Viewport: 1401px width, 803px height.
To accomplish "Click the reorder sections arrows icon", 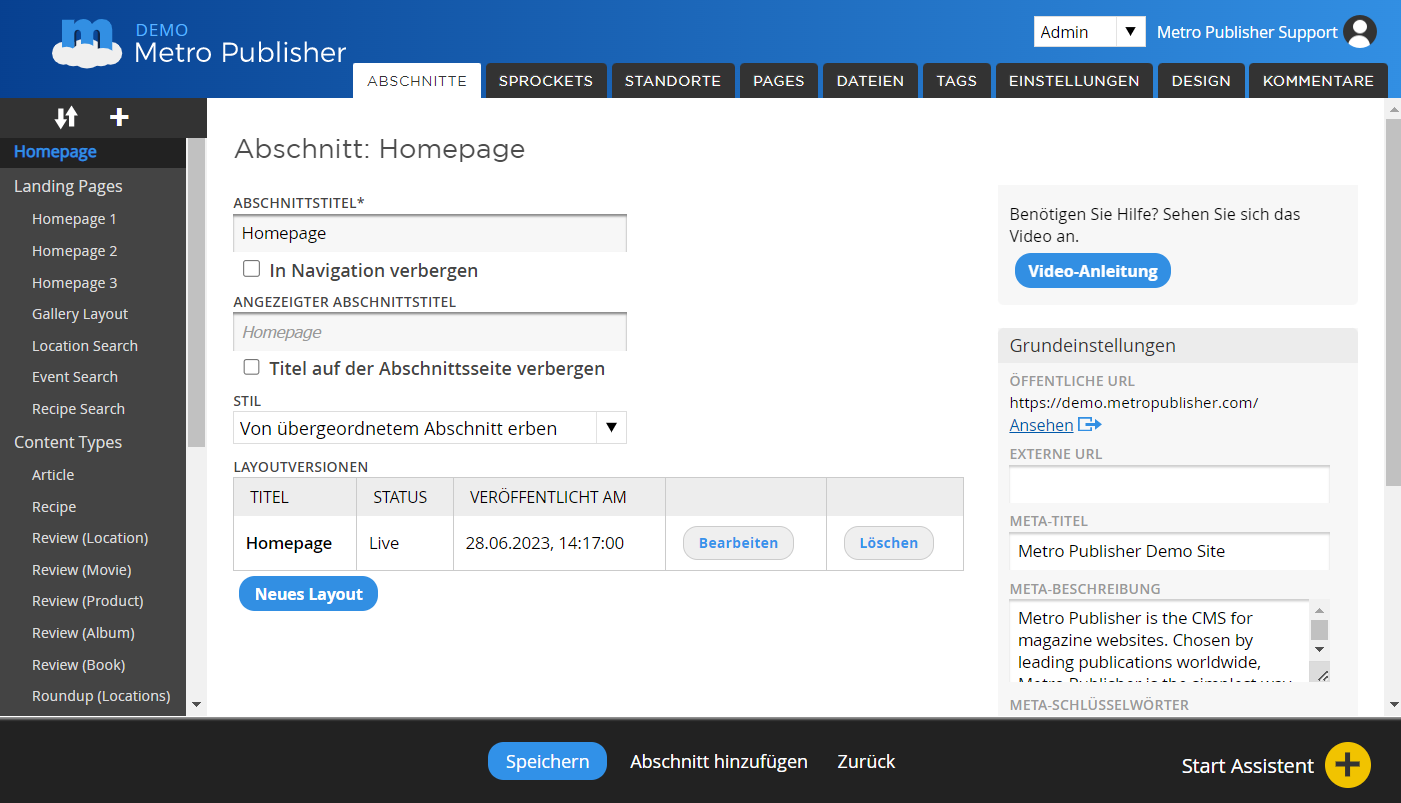I will coord(66,117).
